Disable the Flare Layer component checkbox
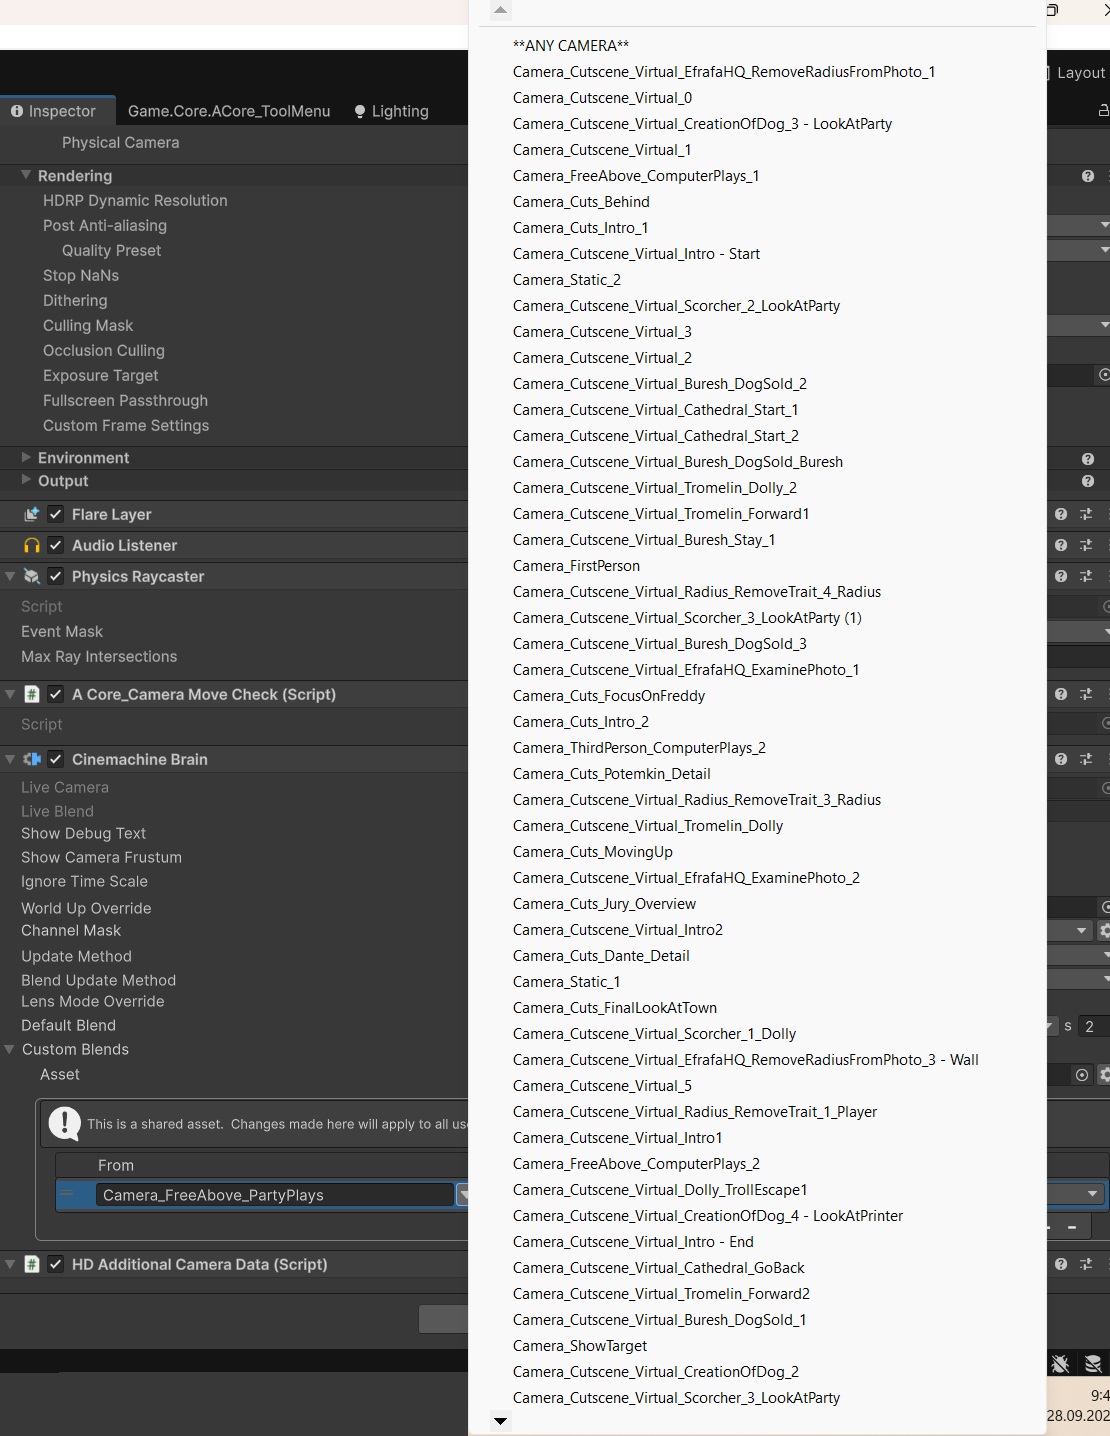The width and height of the screenshot is (1110, 1436). tap(57, 514)
